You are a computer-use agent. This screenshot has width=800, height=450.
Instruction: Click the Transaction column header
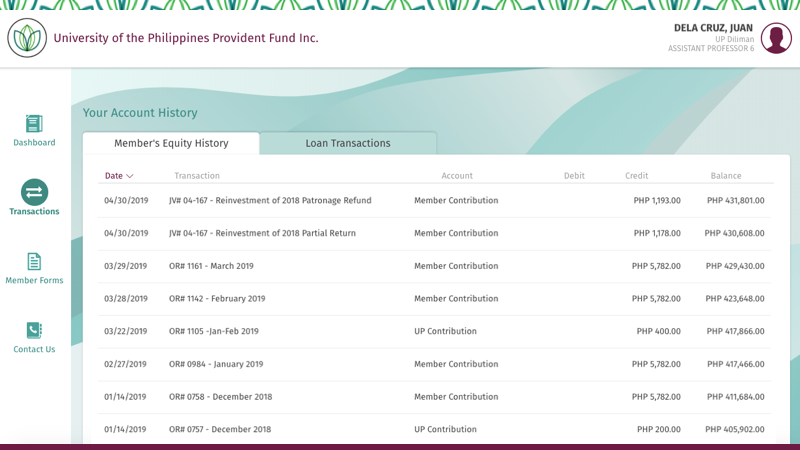coord(197,176)
